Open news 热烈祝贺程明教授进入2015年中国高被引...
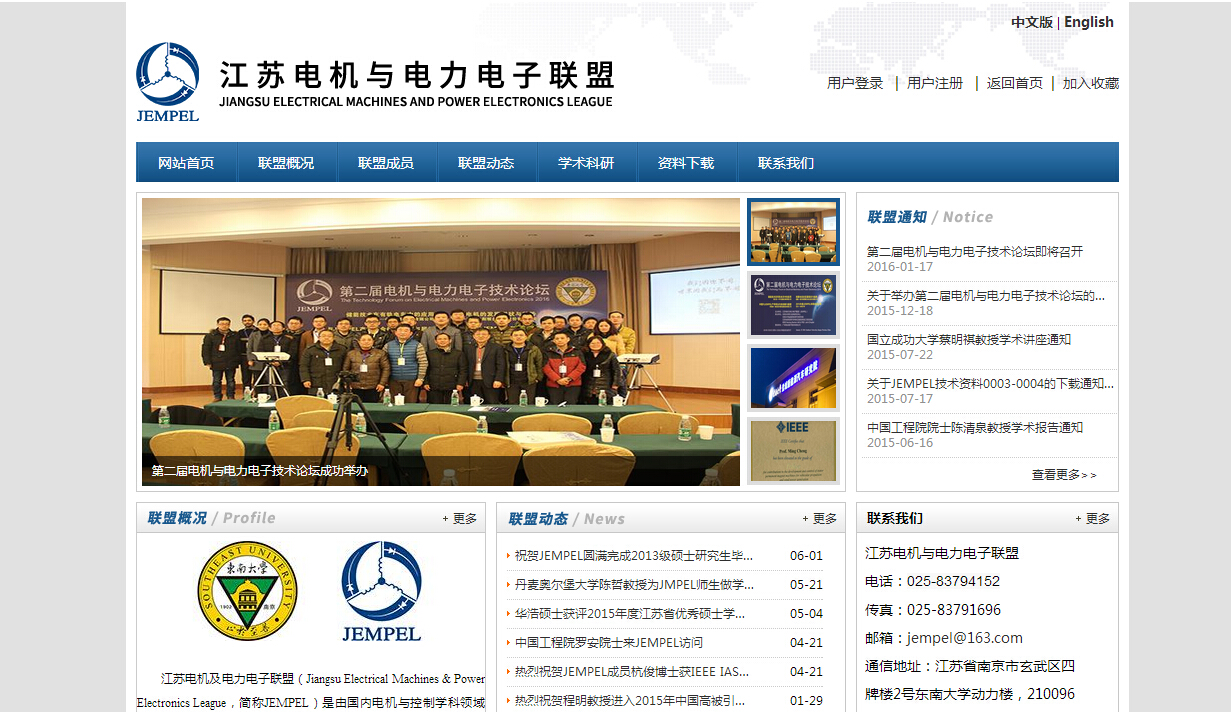This screenshot has width=1231, height=712. pos(630,701)
